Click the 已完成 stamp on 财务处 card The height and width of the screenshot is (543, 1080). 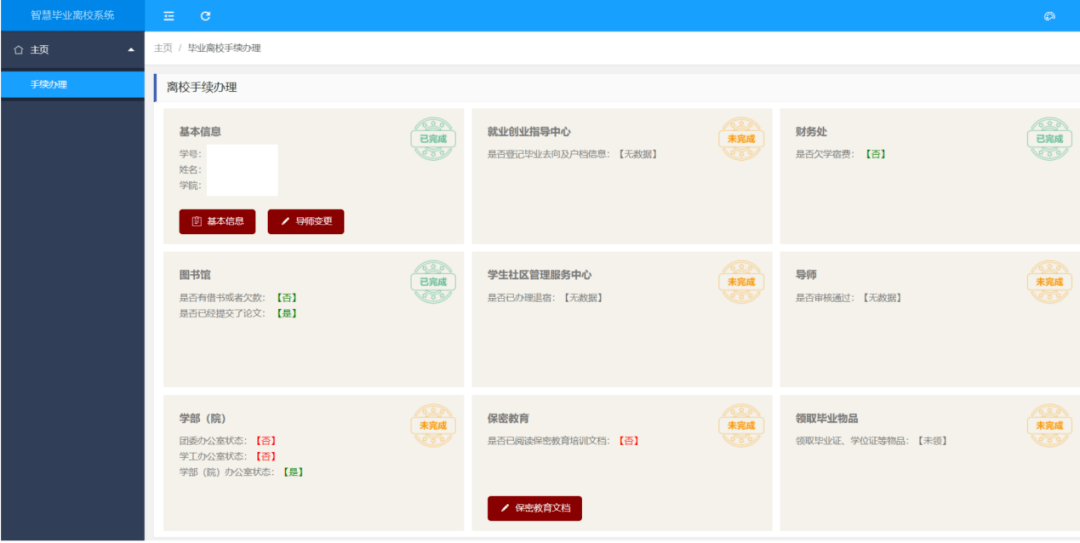(1050, 139)
